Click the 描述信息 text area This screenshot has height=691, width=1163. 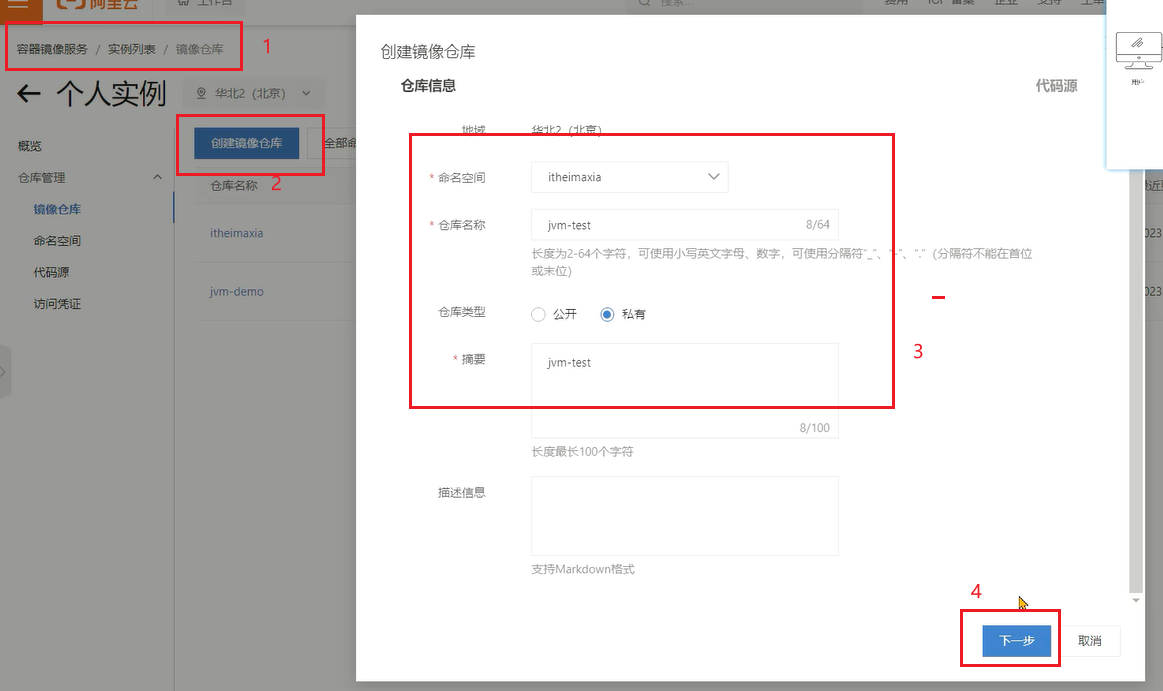[x=684, y=515]
